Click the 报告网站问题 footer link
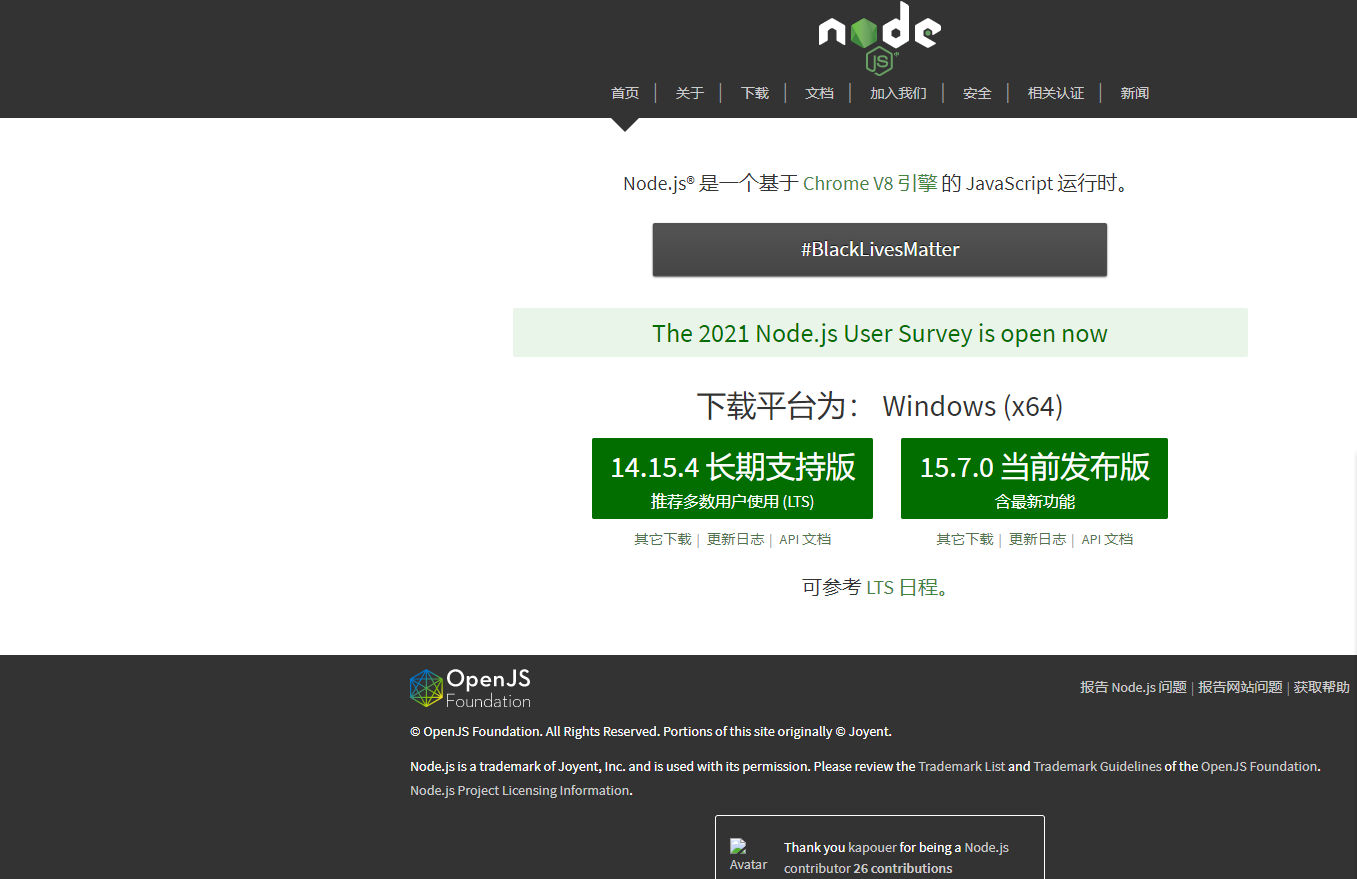1357x879 pixels. (1240, 687)
